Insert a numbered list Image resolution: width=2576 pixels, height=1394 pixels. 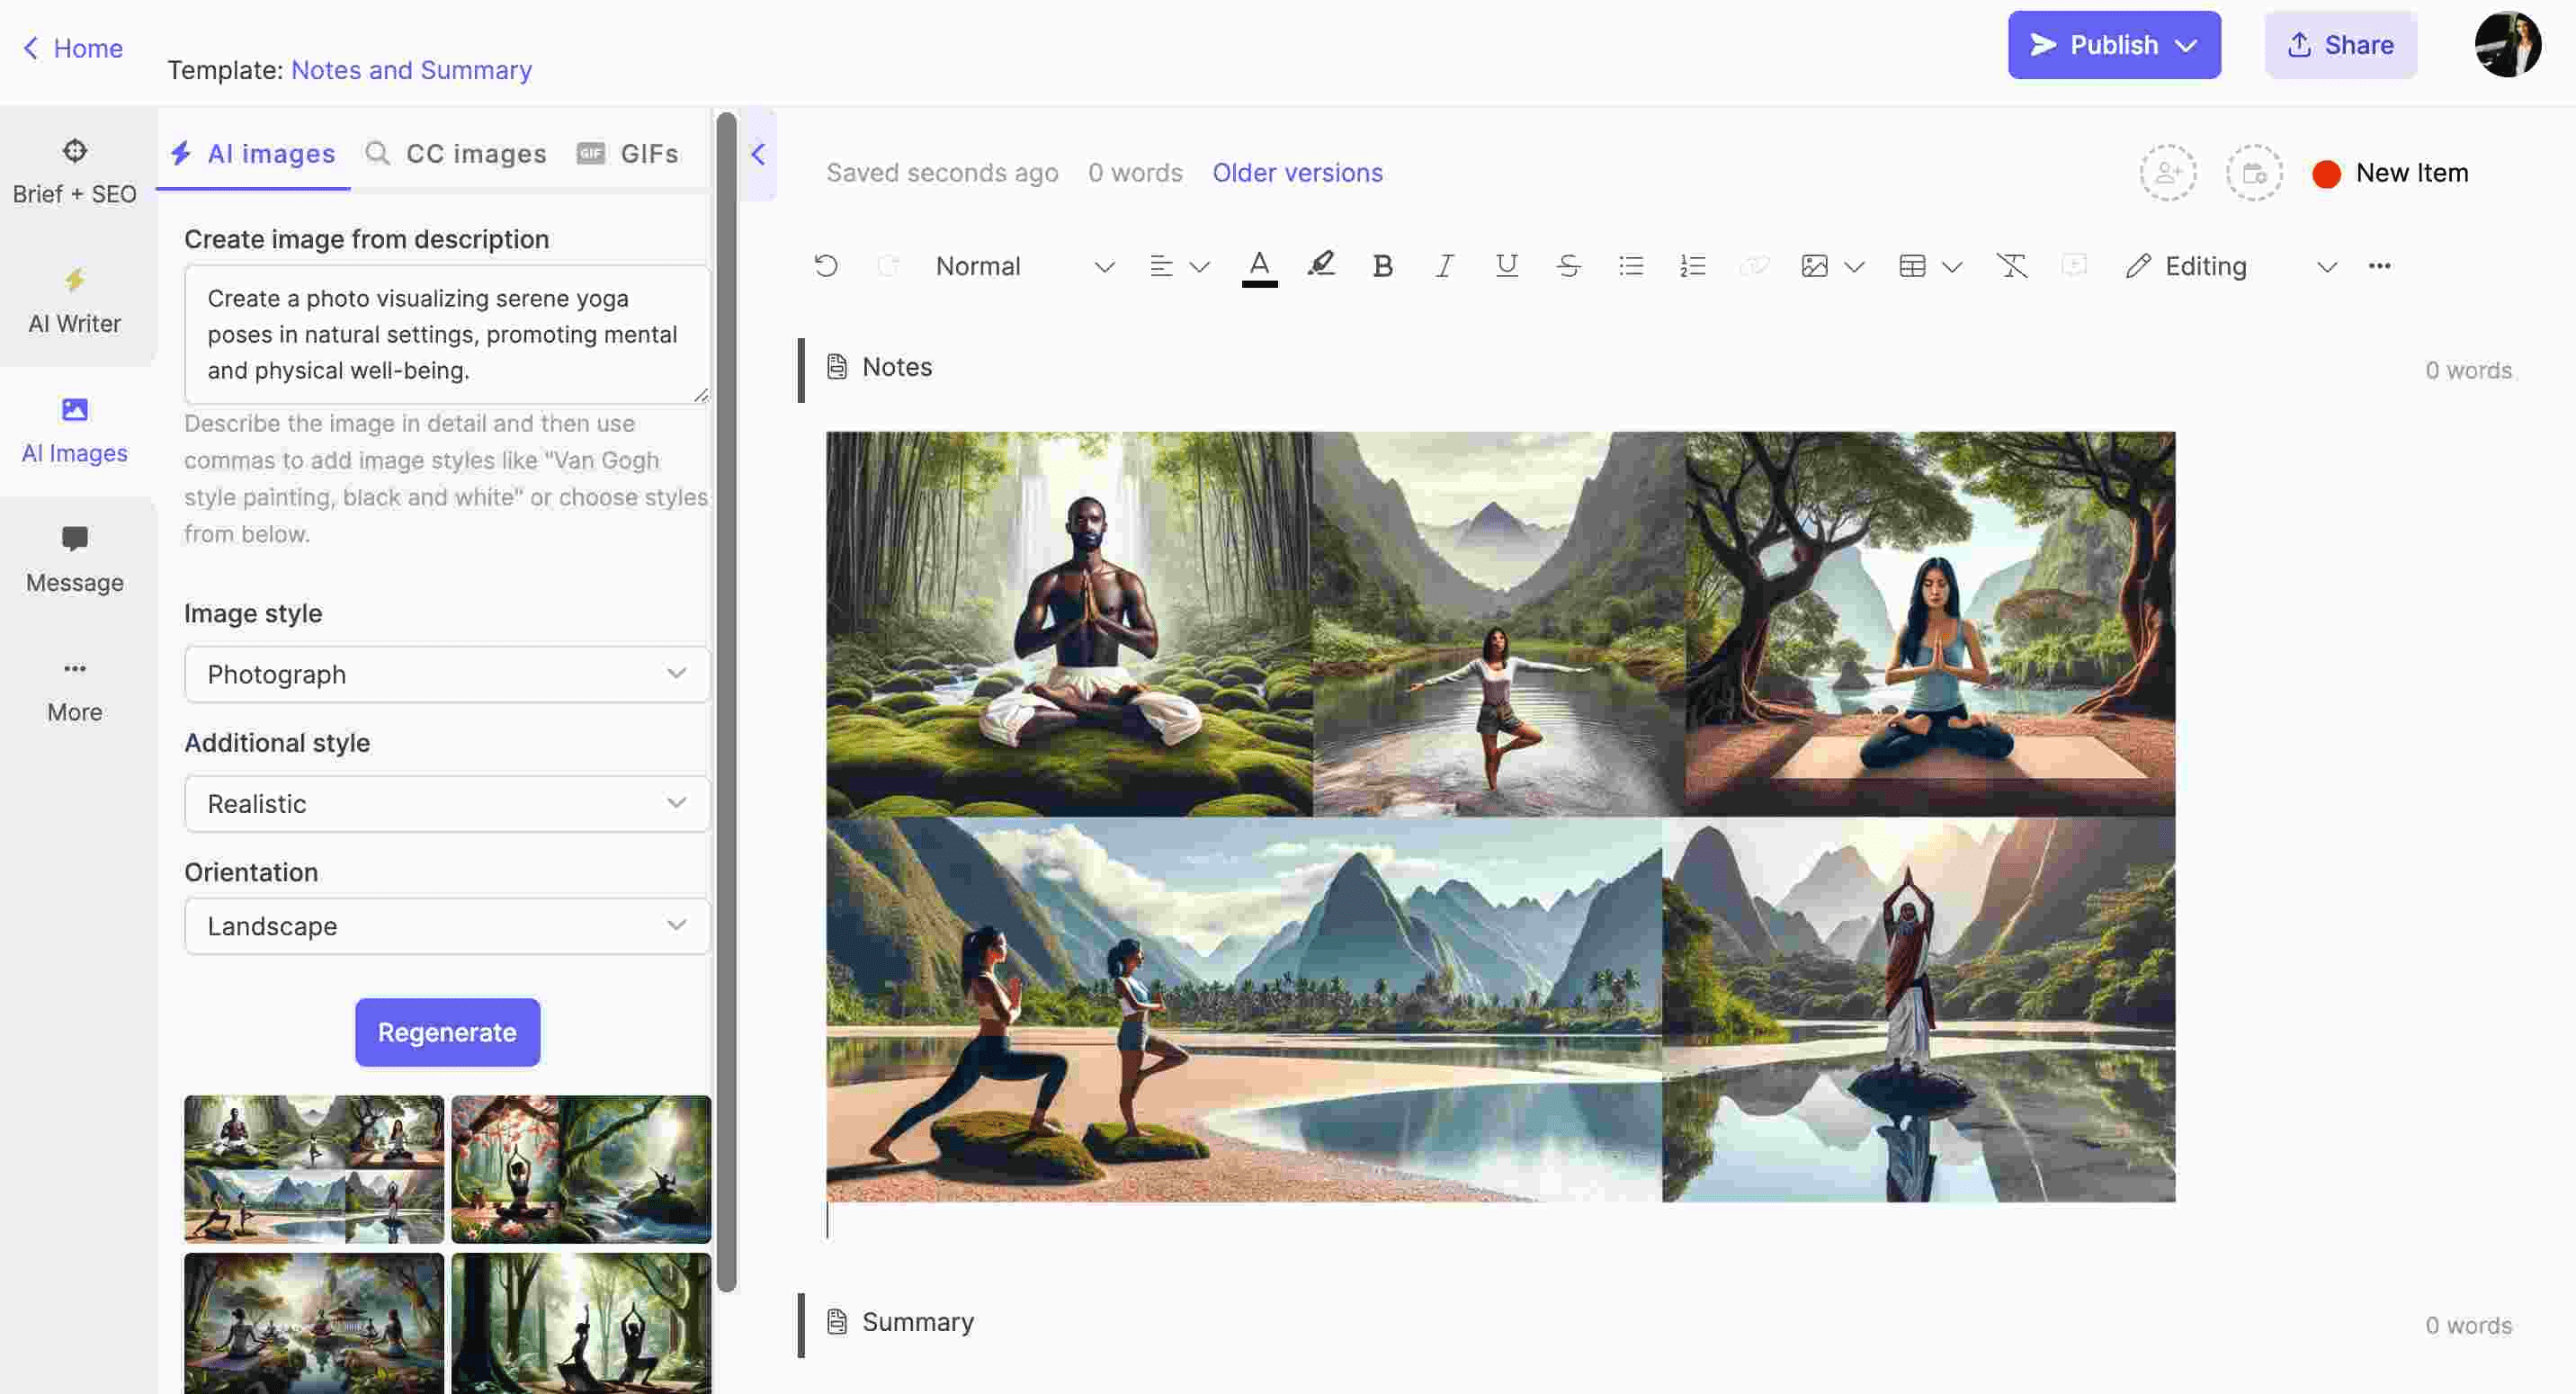[1692, 266]
